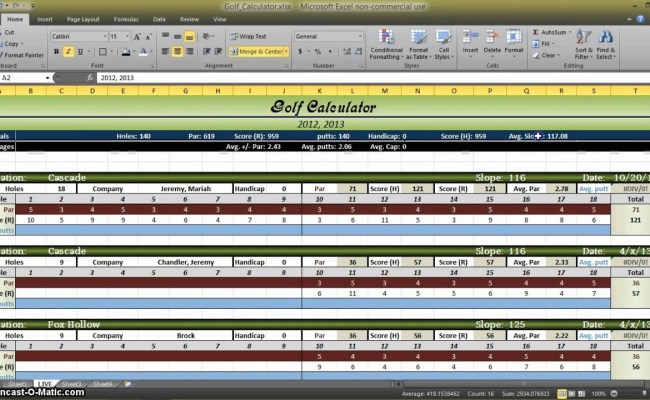Expand the AutoSum dropdown arrow
The image size is (650, 400).
570,32
